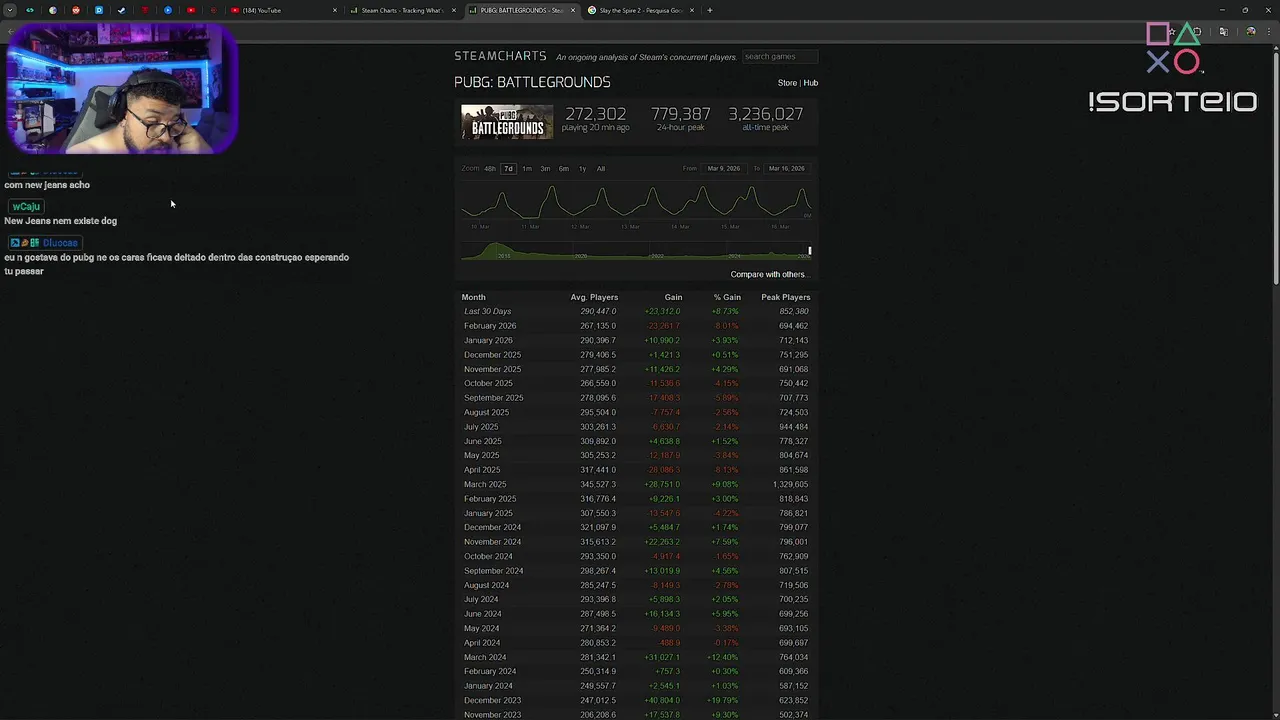Image resolution: width=1280 pixels, height=720 pixels.
Task: Open the pinned blue D tab
Action: click(99, 10)
